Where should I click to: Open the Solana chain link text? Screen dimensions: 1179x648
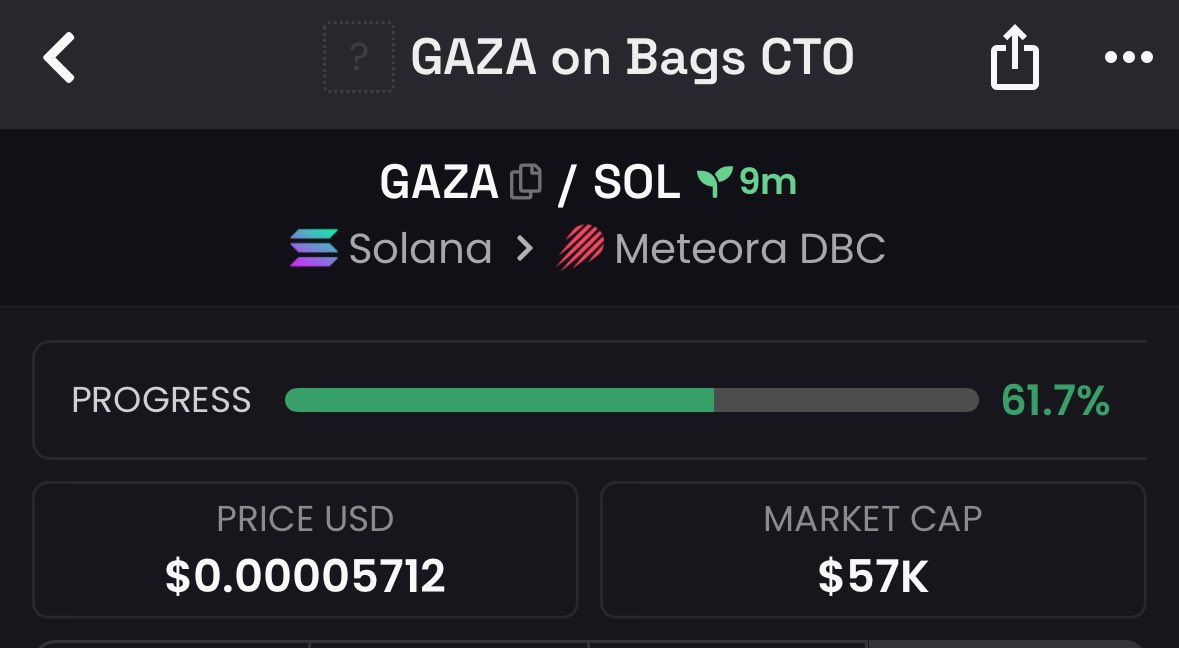[420, 249]
